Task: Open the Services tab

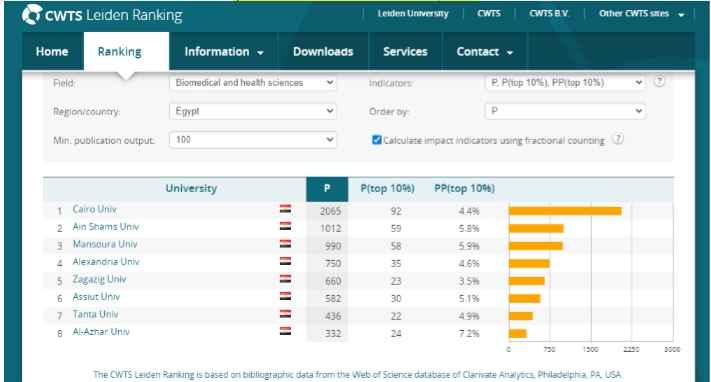Action: [x=405, y=52]
